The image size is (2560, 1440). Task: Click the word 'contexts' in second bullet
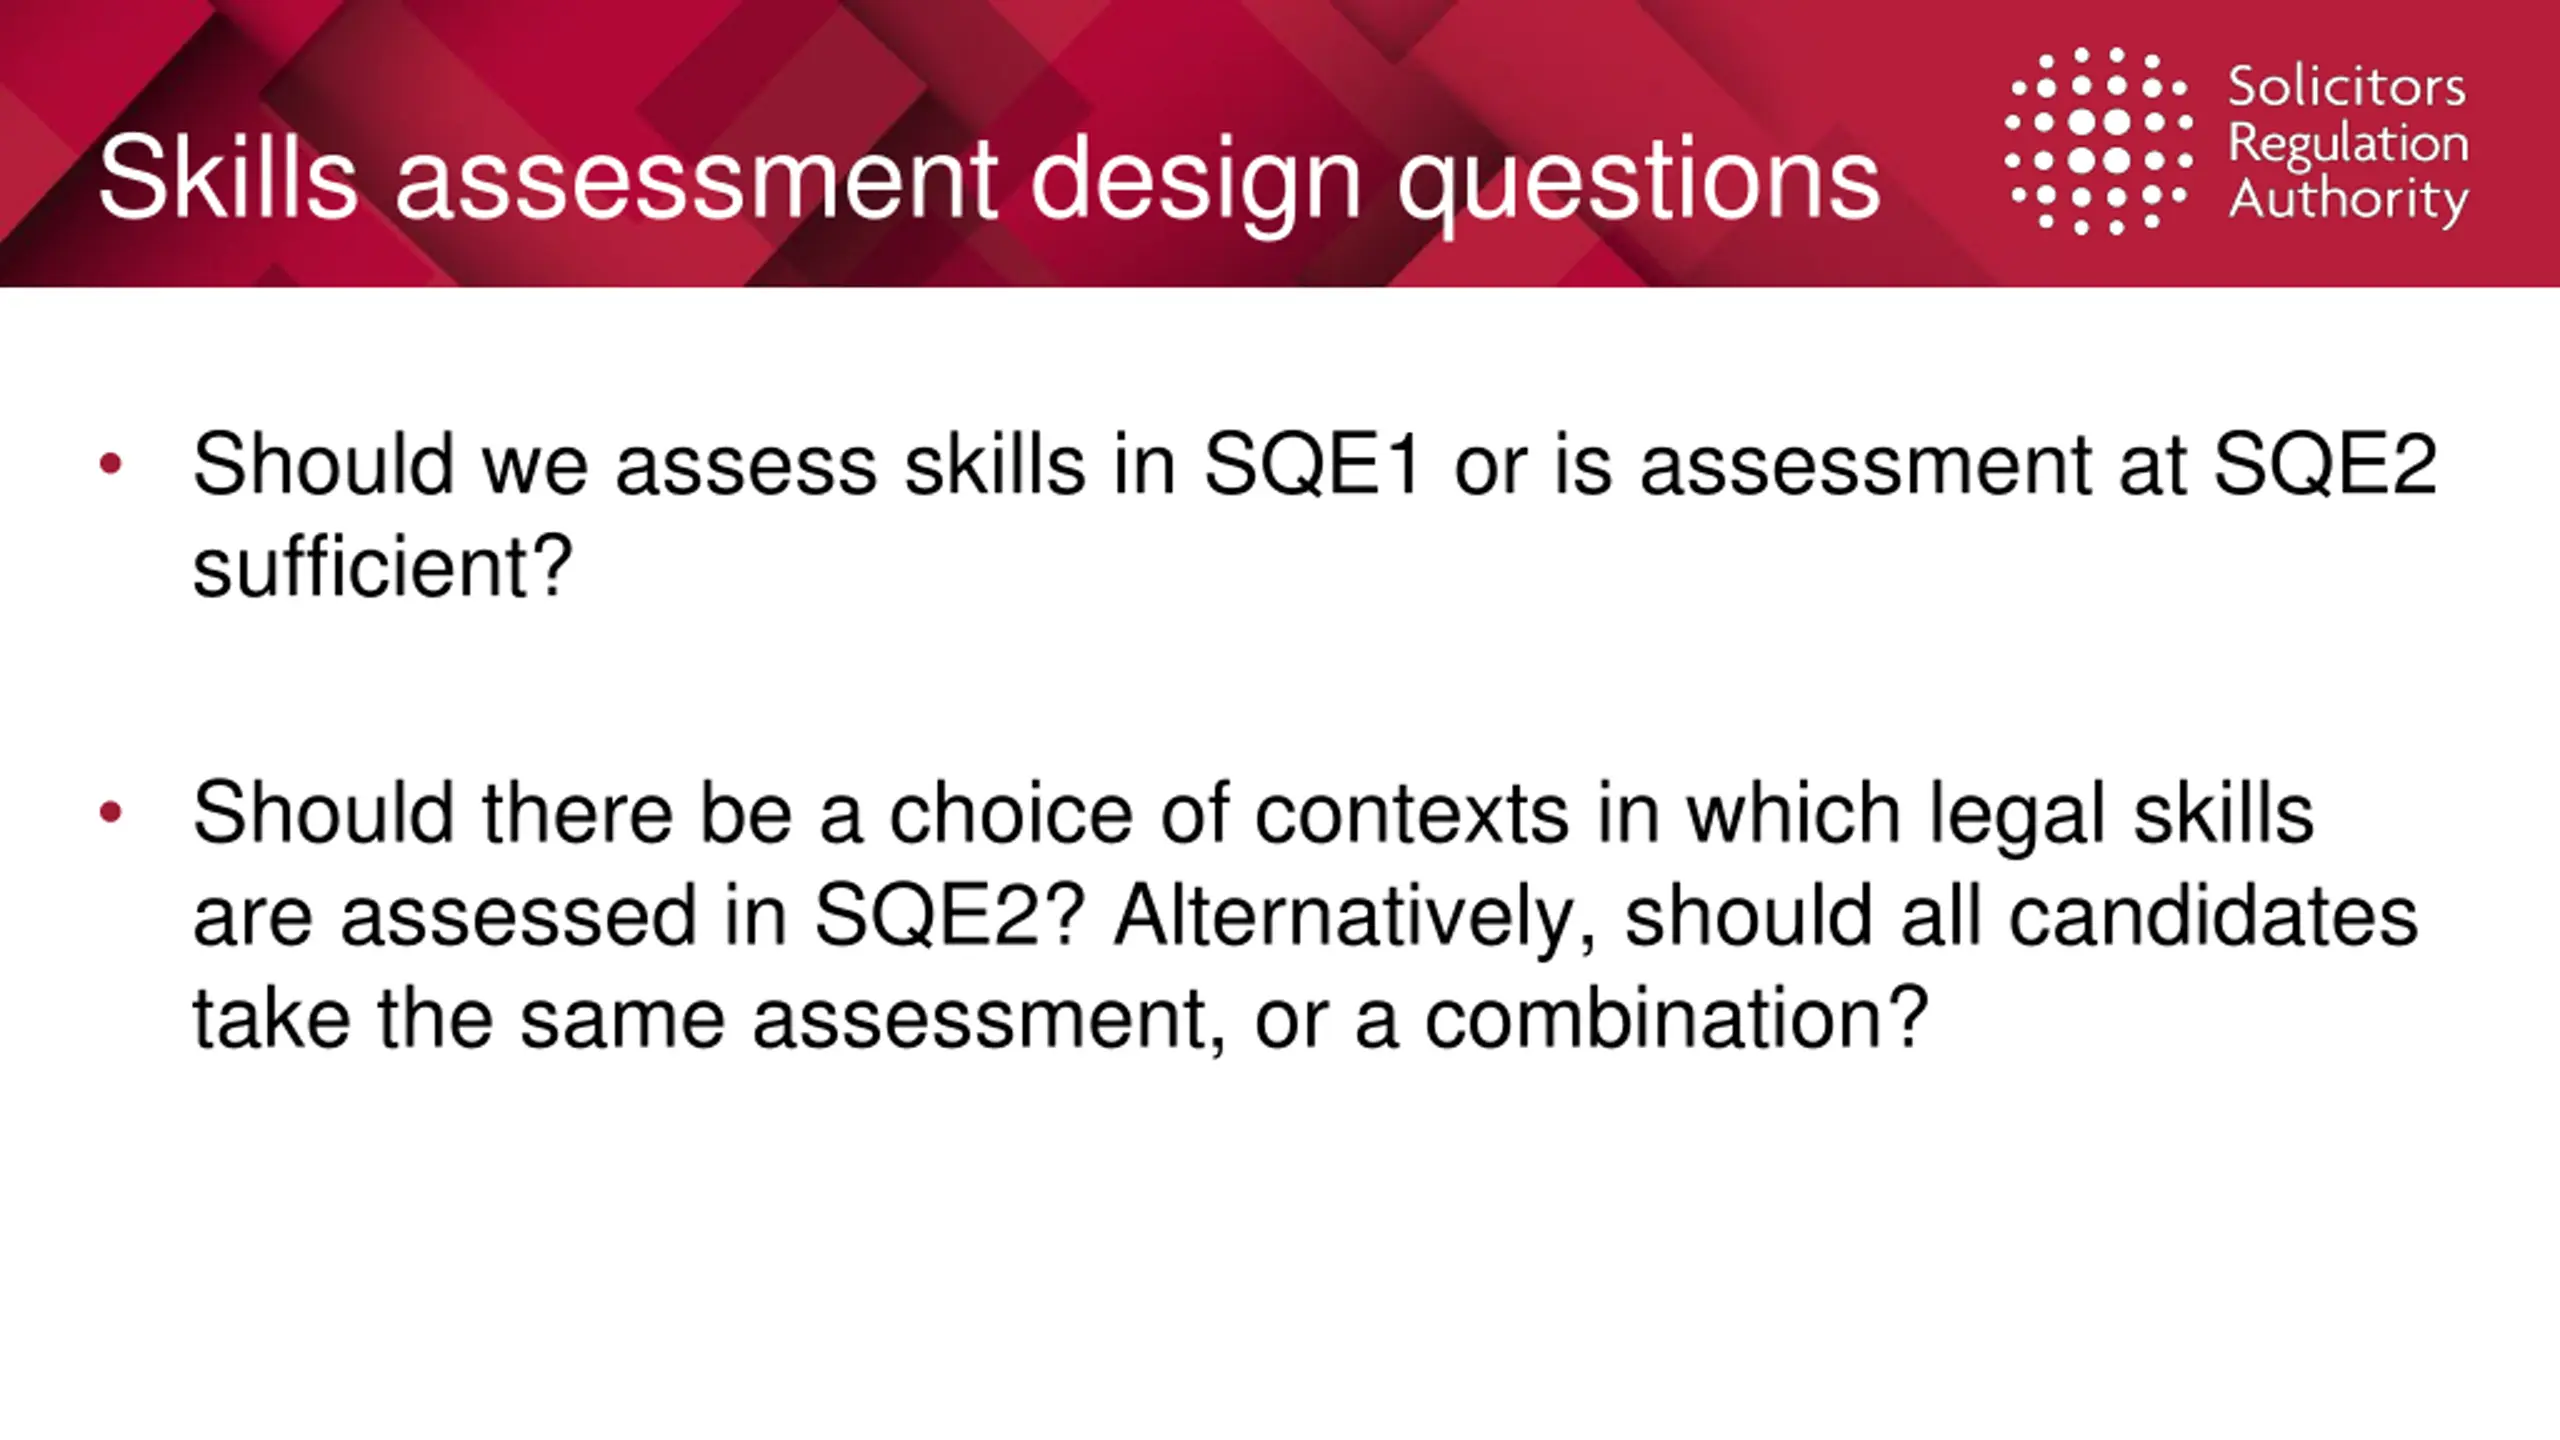point(1412,812)
